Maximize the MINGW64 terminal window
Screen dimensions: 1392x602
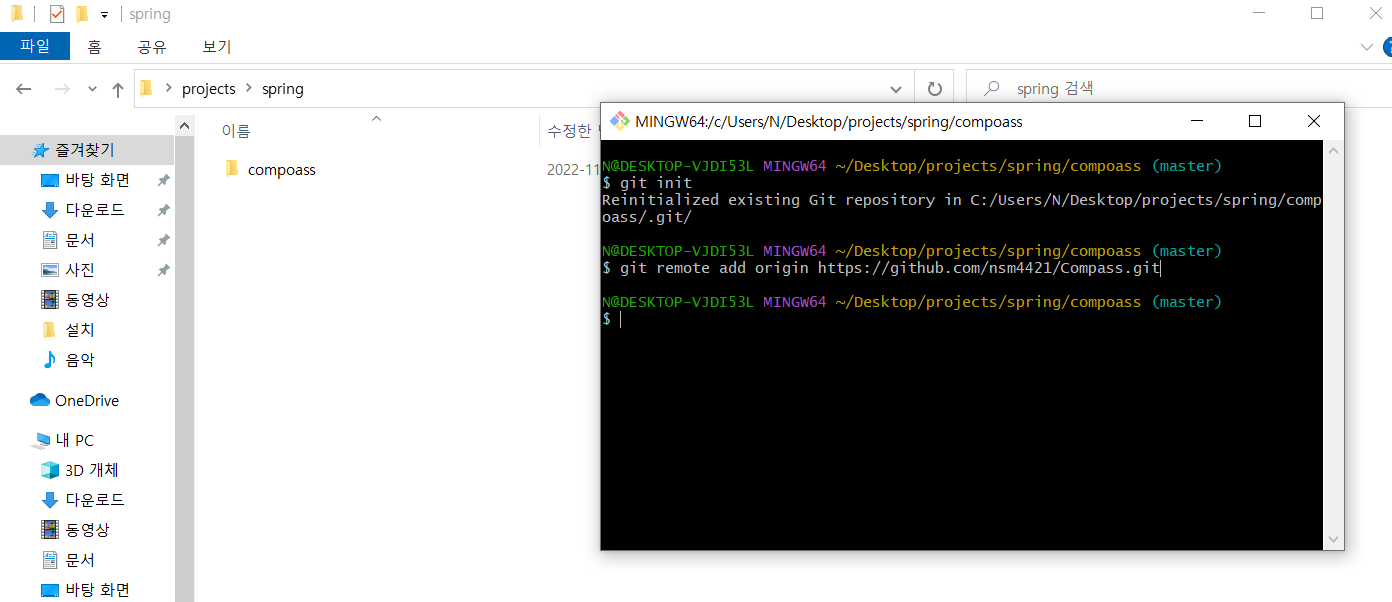[x=1255, y=121]
